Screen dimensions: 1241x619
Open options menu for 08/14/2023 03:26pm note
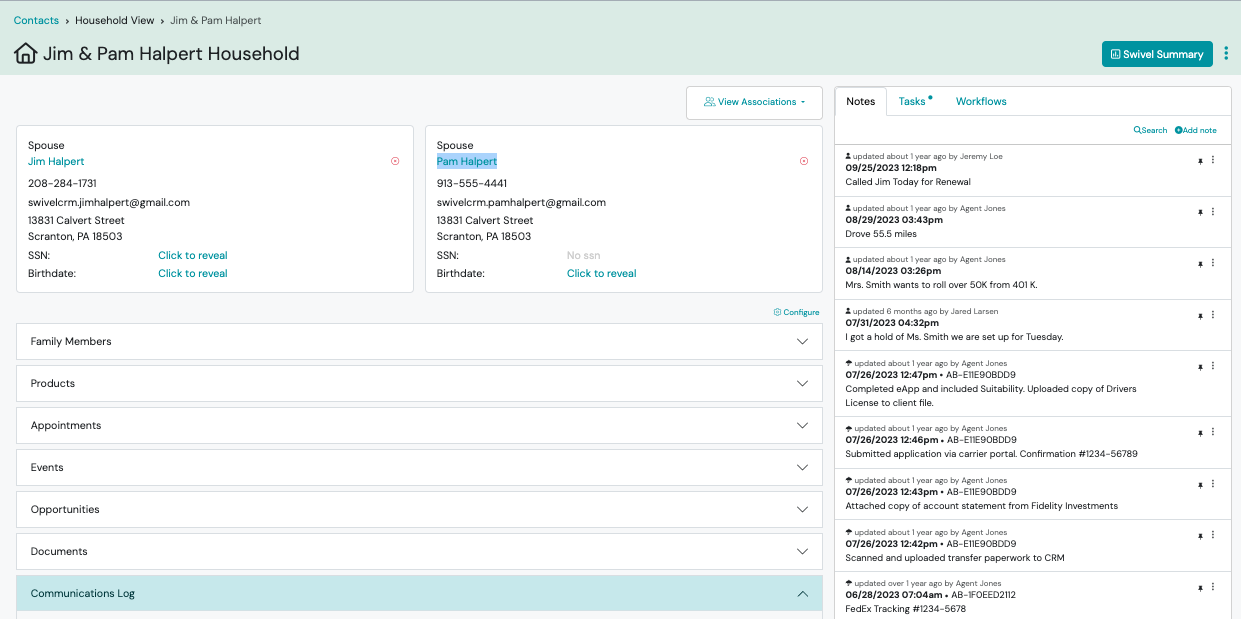click(1213, 263)
